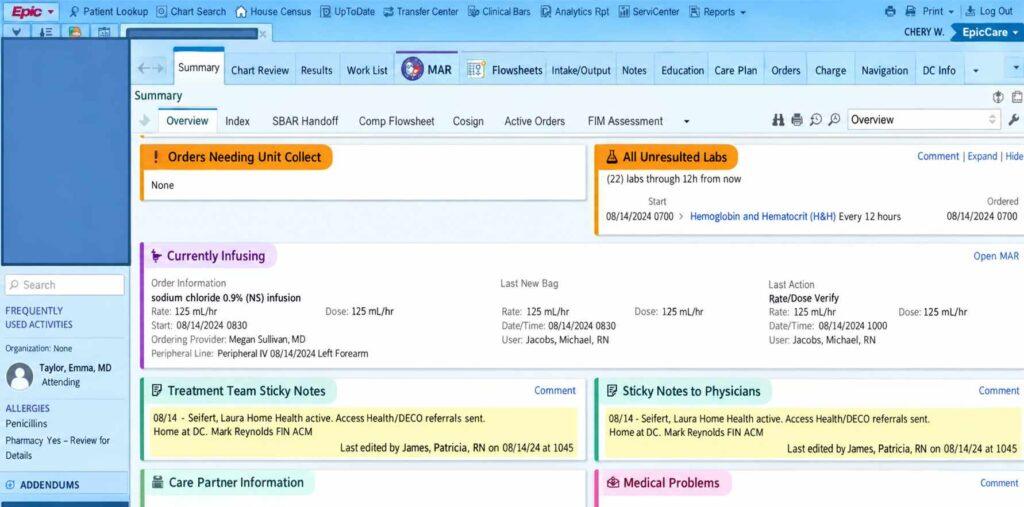Open the Flowsheets activity tab

click(x=504, y=70)
